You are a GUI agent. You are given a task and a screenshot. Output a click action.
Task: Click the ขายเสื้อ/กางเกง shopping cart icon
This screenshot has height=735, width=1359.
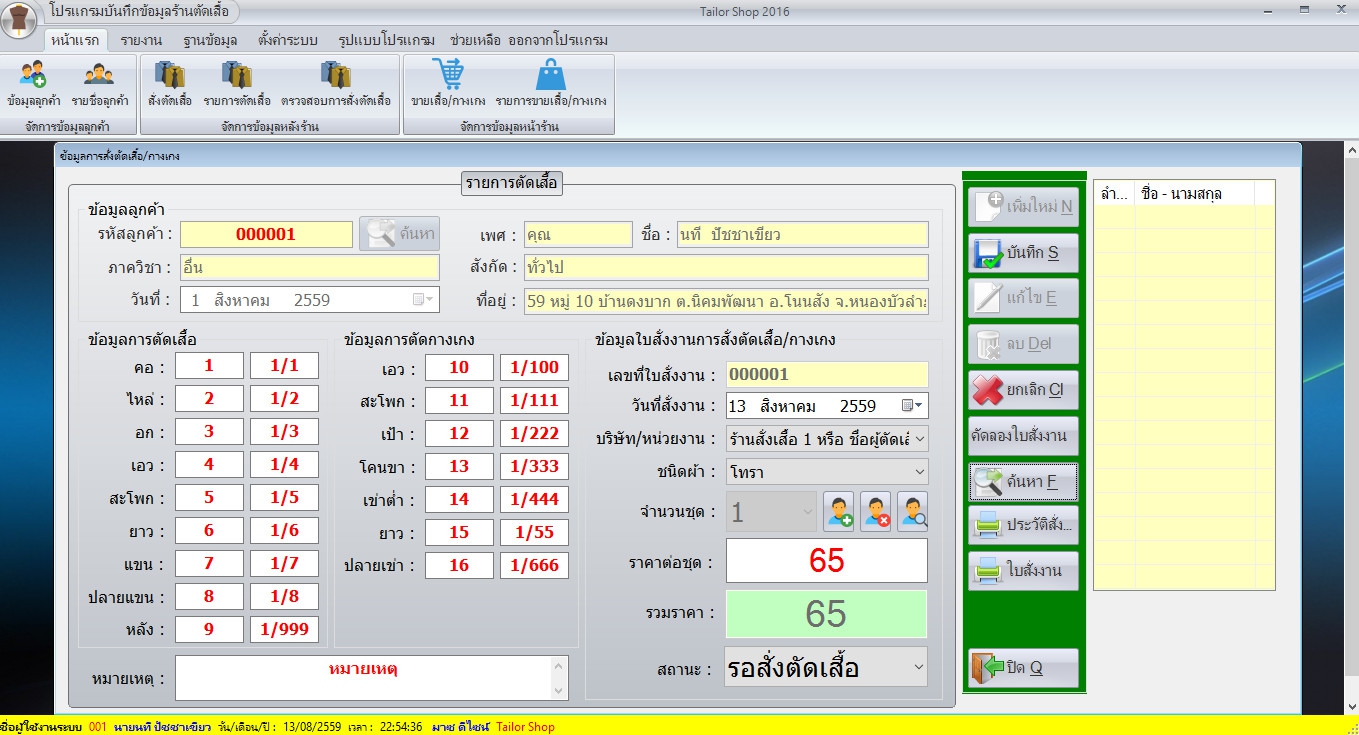[448, 84]
